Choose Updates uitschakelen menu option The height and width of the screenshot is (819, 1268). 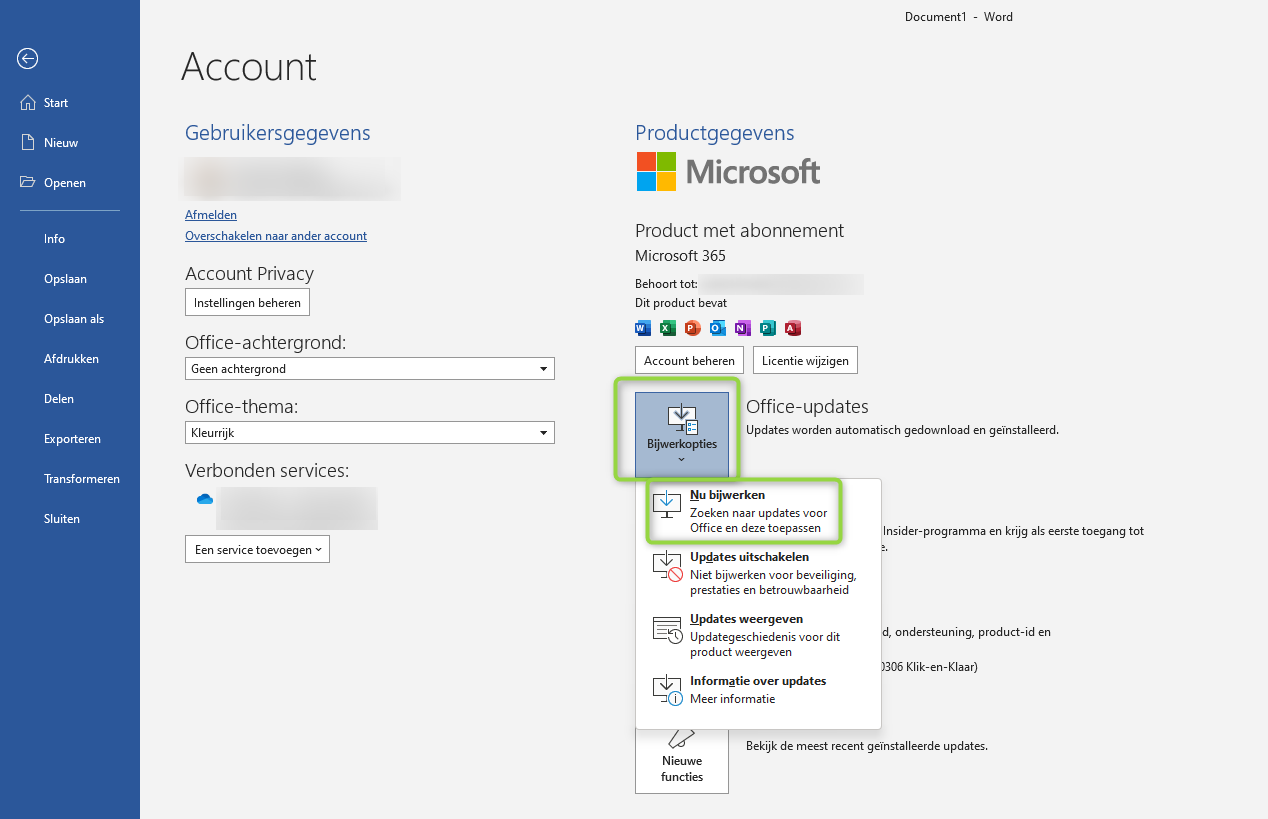pyautogui.click(x=758, y=573)
